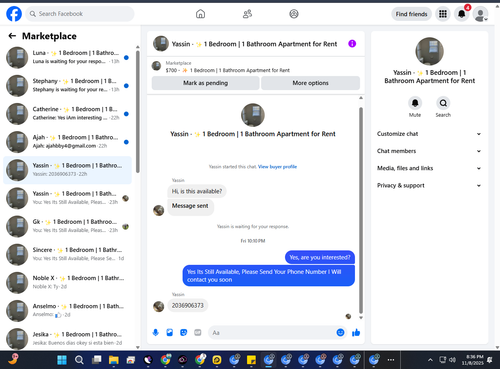This screenshot has width=500, height=369.
Task: Open emoji picker in message box
Action: pyautogui.click(x=340, y=332)
